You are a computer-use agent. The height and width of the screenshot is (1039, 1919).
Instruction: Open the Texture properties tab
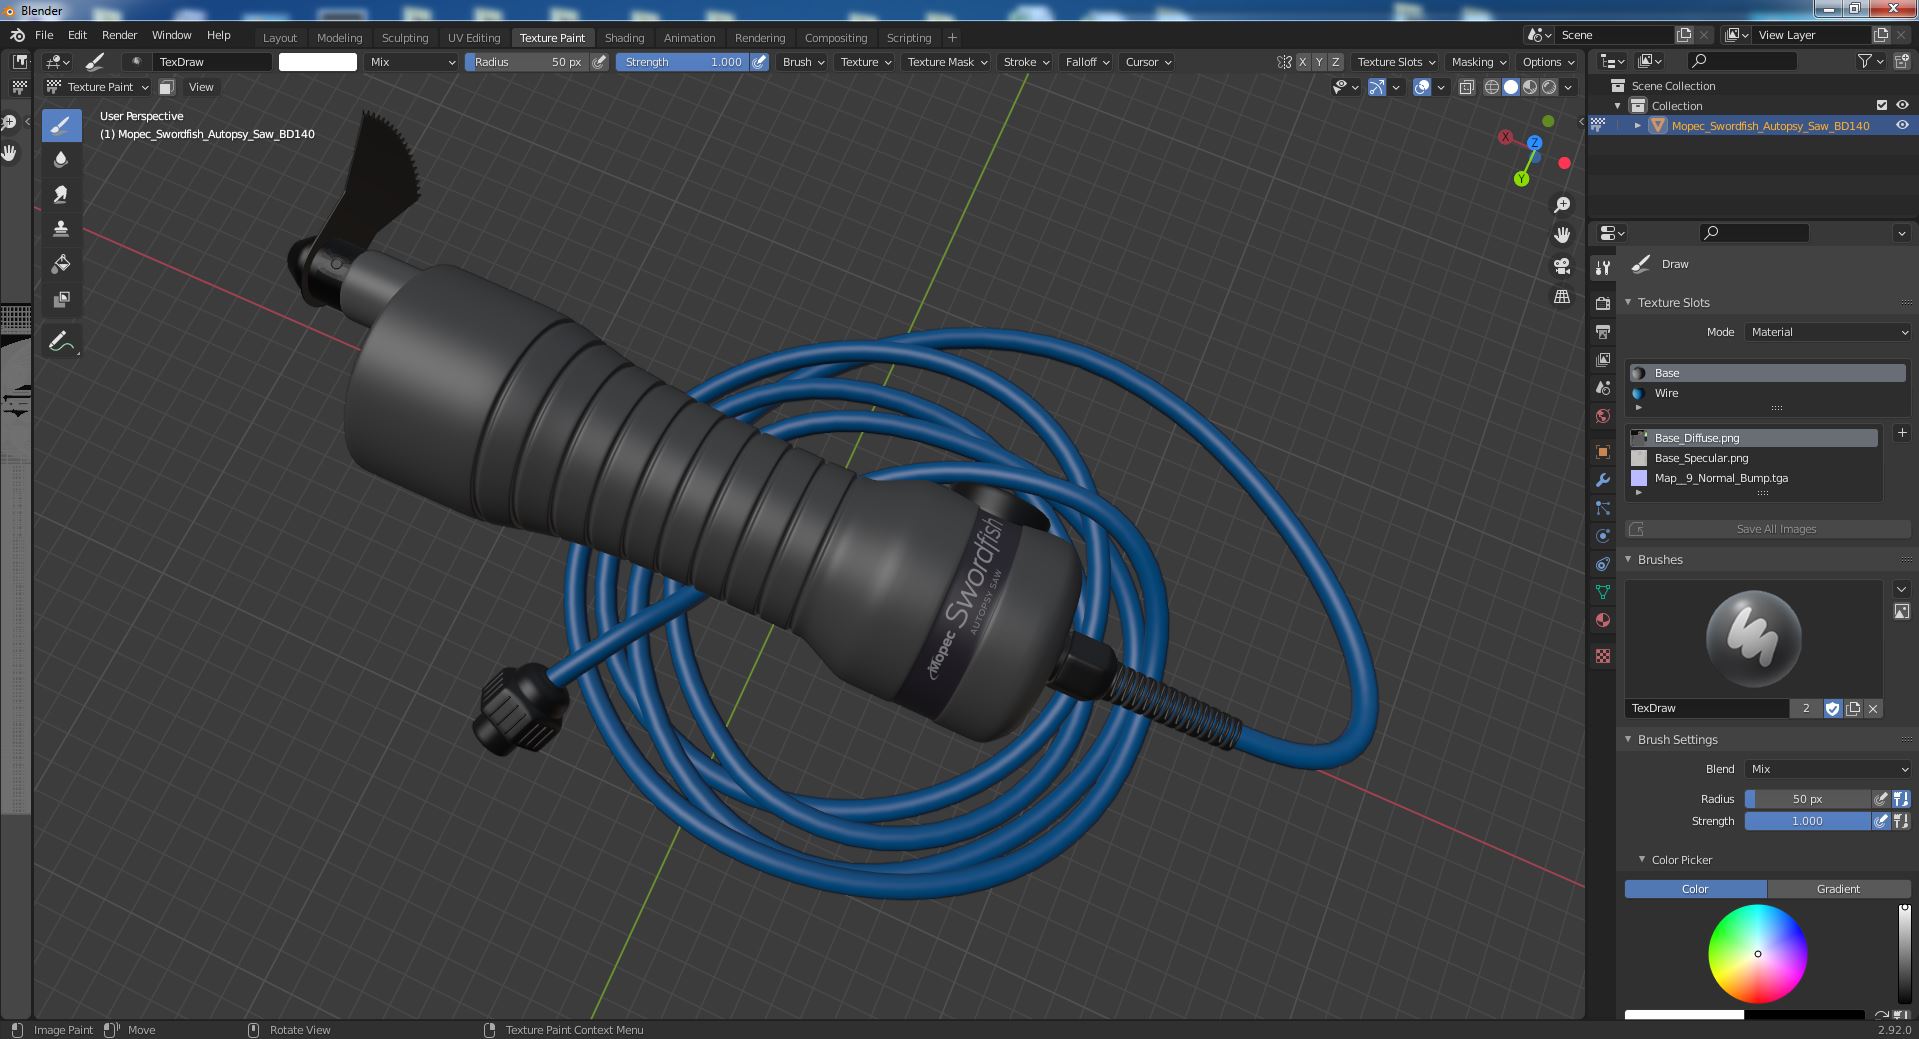pos(1603,656)
